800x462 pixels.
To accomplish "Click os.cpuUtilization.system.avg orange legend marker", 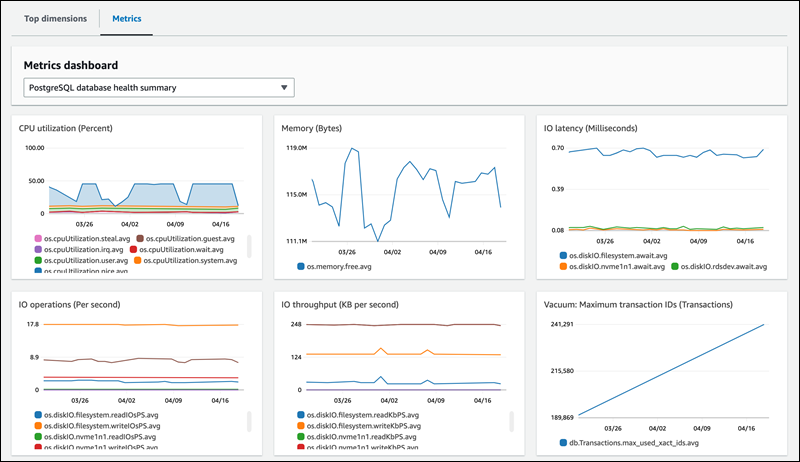I will 137,261.
